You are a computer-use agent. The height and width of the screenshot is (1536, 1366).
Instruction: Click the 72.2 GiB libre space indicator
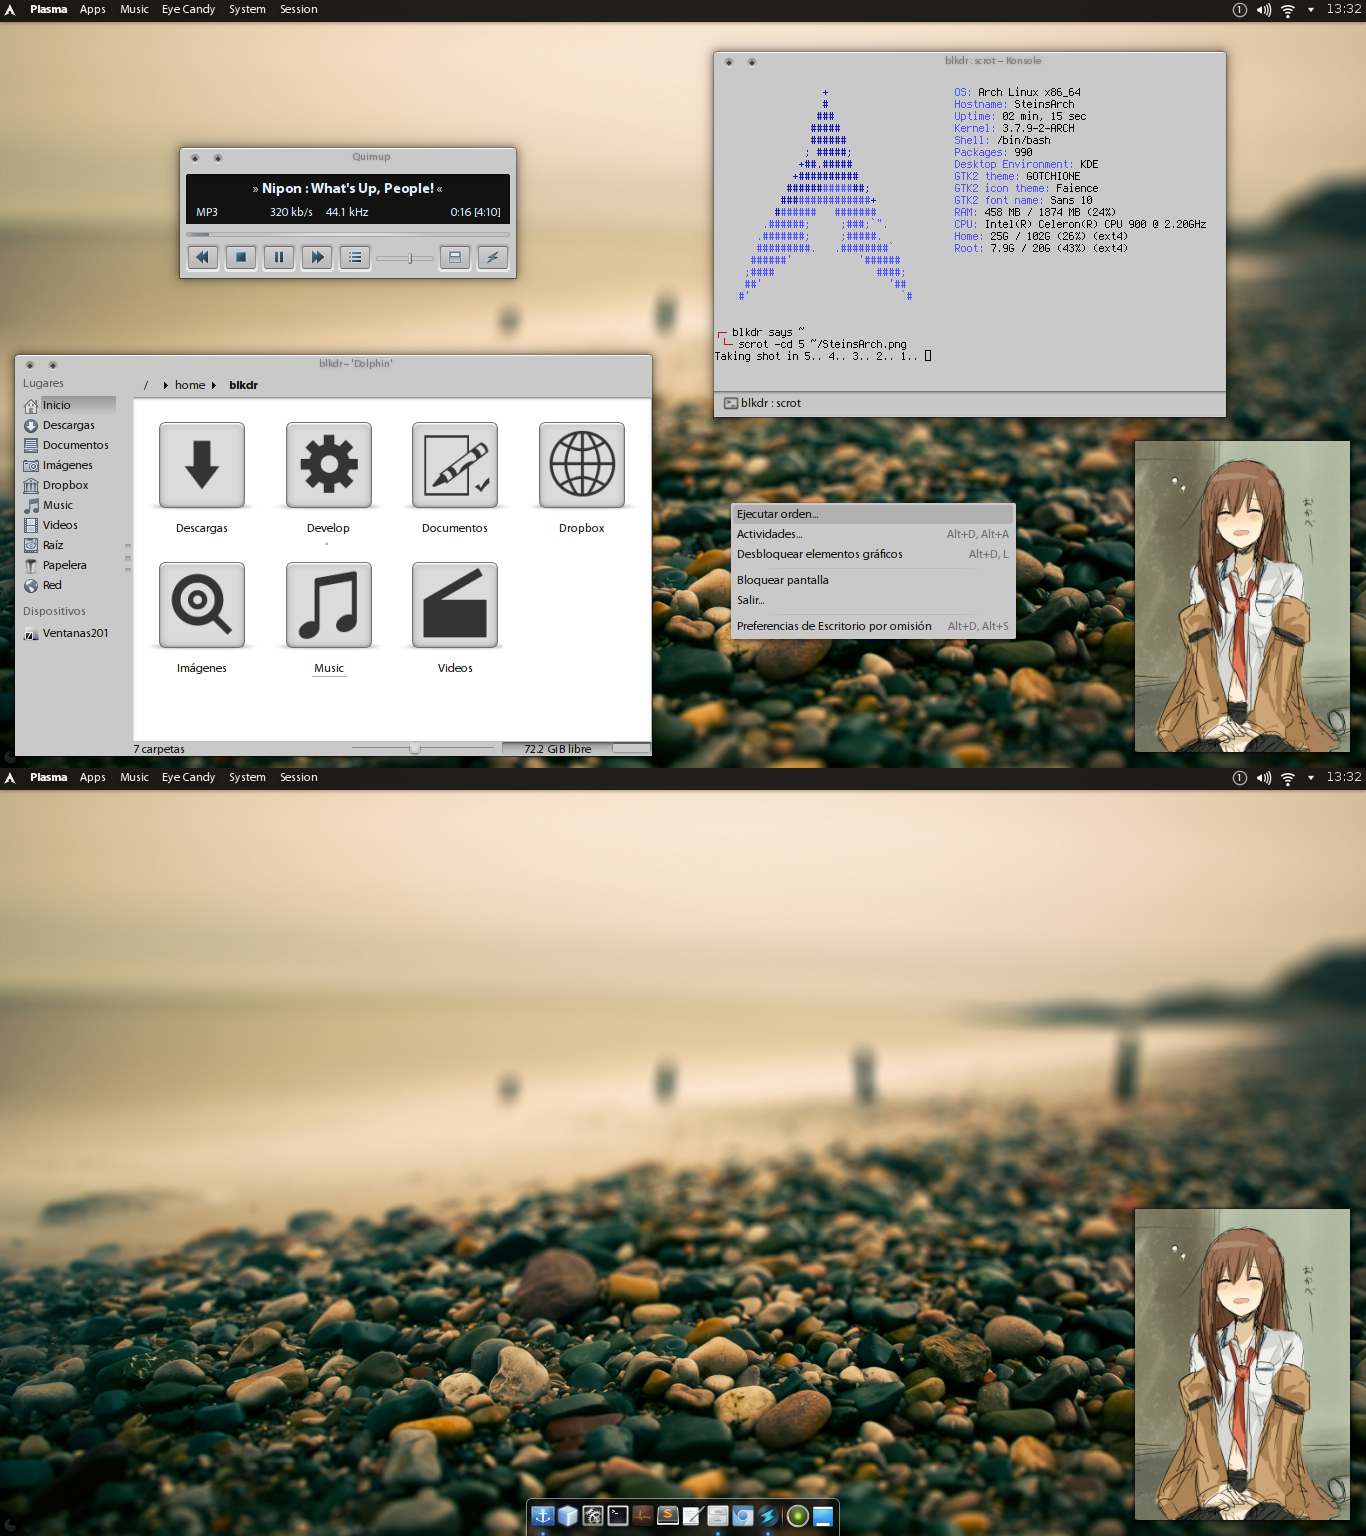(577, 748)
